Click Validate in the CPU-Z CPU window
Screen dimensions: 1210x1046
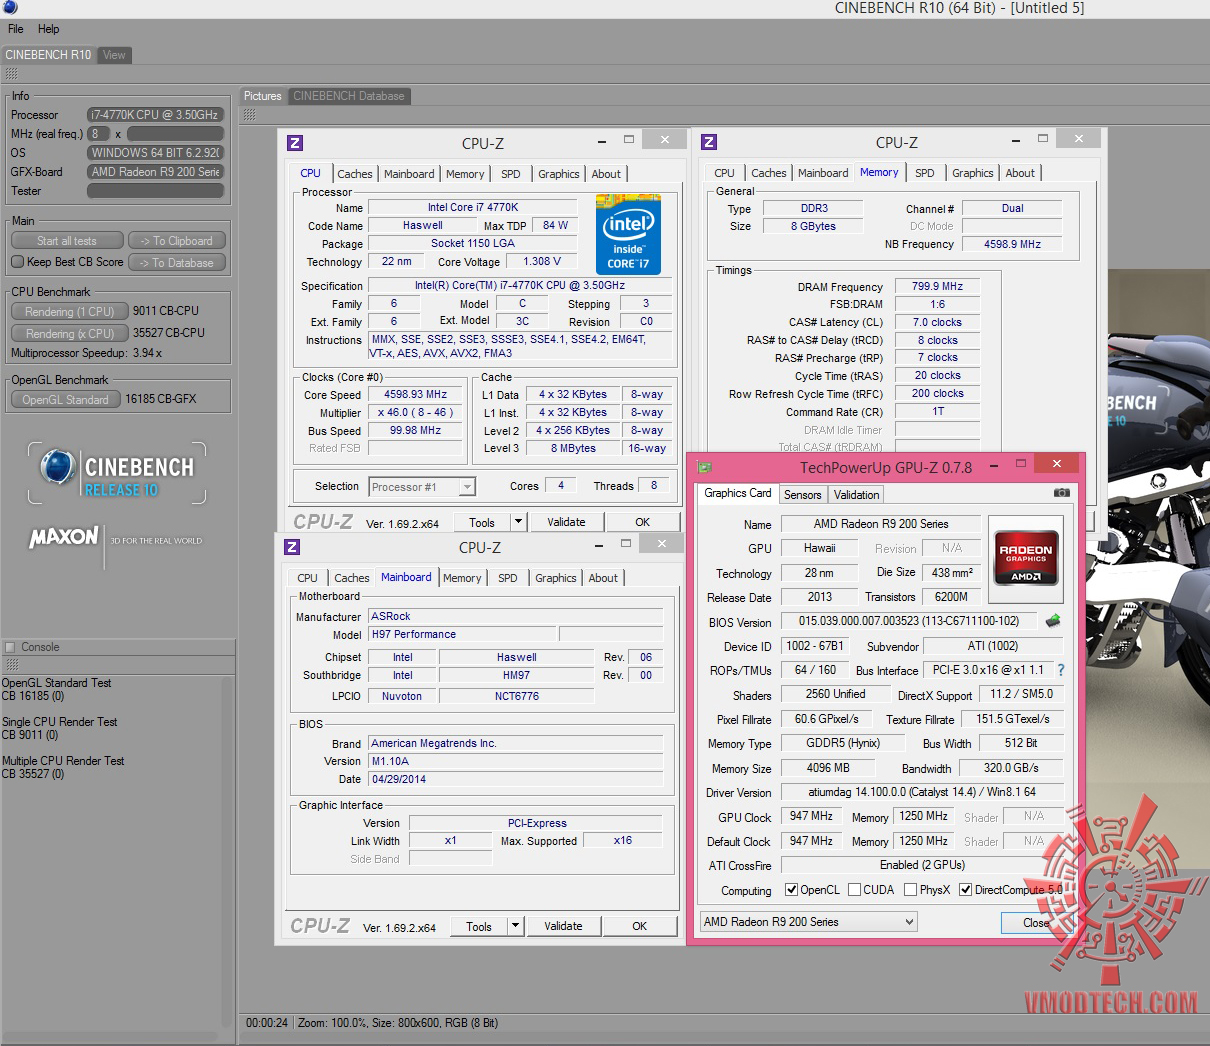coord(566,522)
